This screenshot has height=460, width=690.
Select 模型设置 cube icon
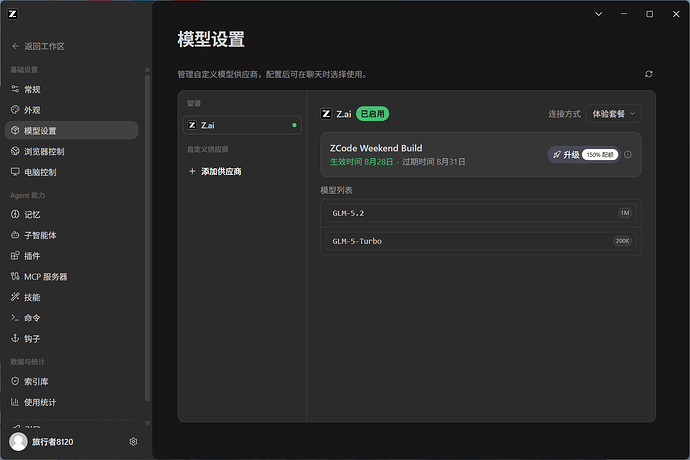[x=15, y=130]
